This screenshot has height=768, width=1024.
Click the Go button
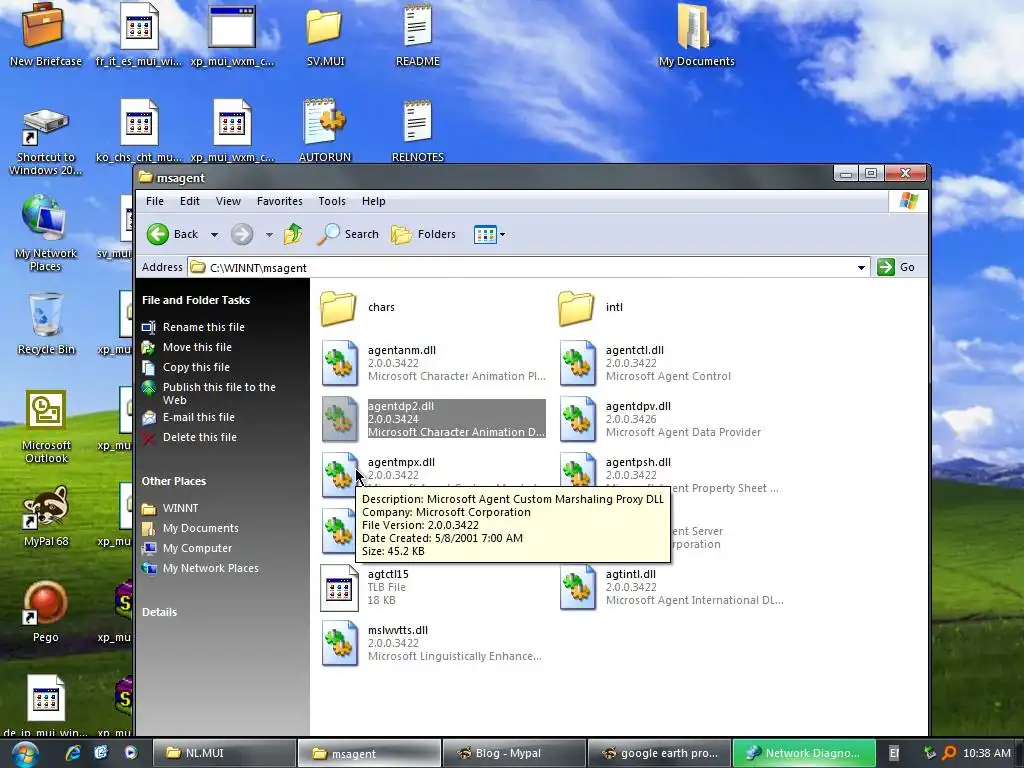coord(896,267)
